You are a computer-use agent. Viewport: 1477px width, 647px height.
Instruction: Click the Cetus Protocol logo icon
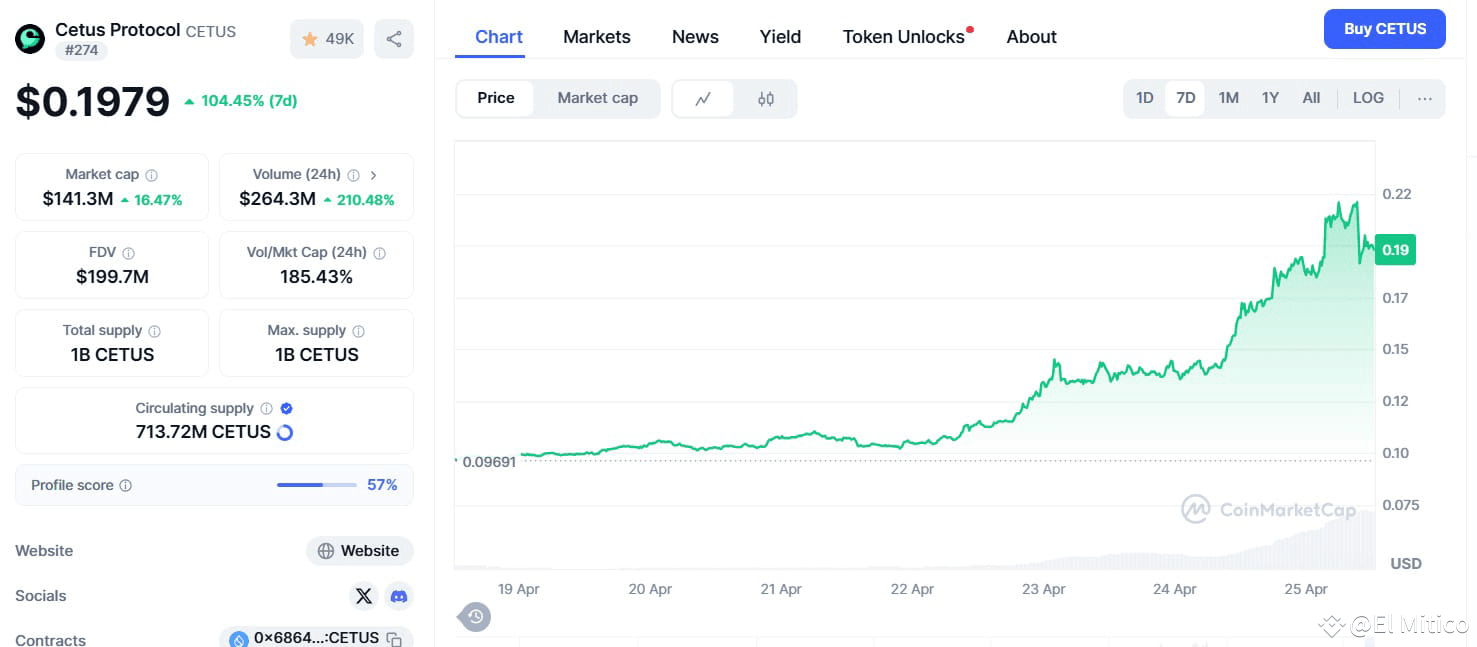tap(30, 39)
